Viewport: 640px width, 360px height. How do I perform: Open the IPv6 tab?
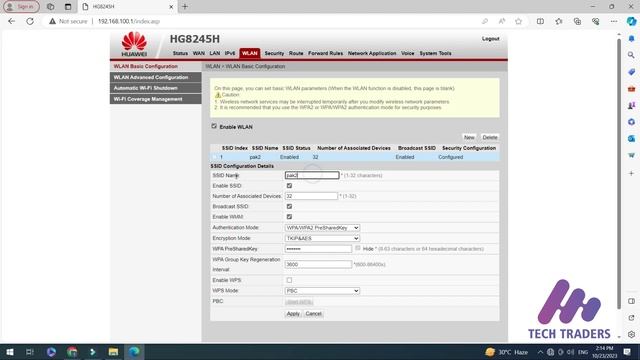[x=230, y=53]
